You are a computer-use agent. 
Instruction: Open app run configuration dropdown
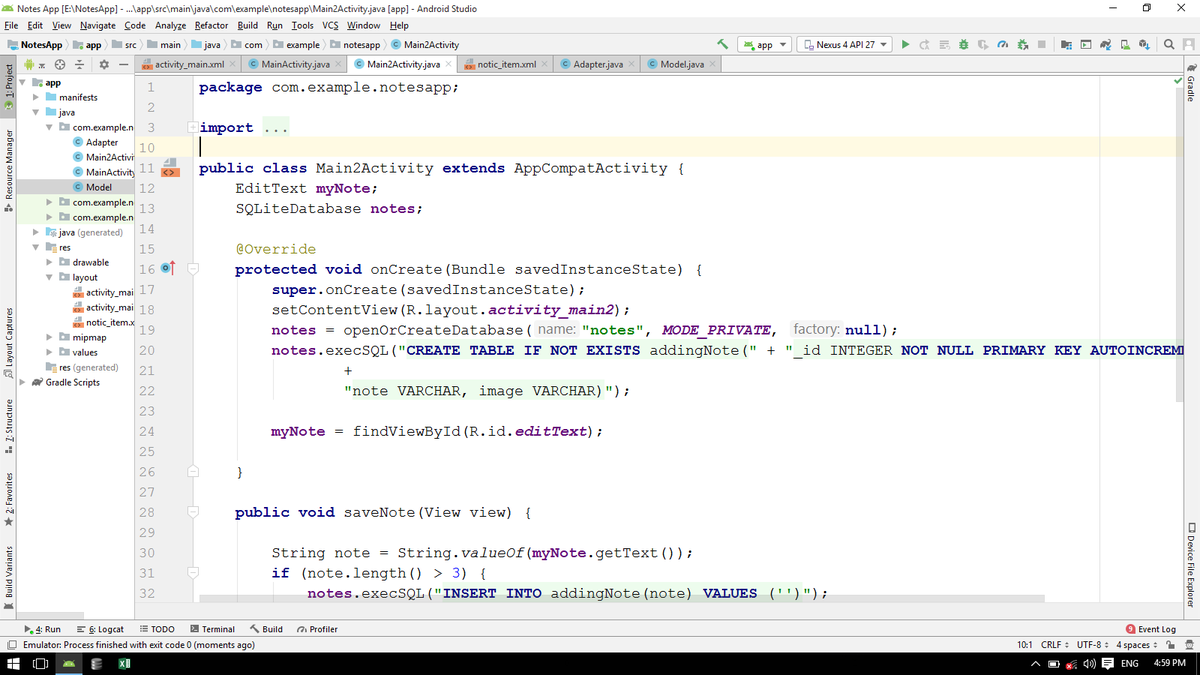(765, 44)
